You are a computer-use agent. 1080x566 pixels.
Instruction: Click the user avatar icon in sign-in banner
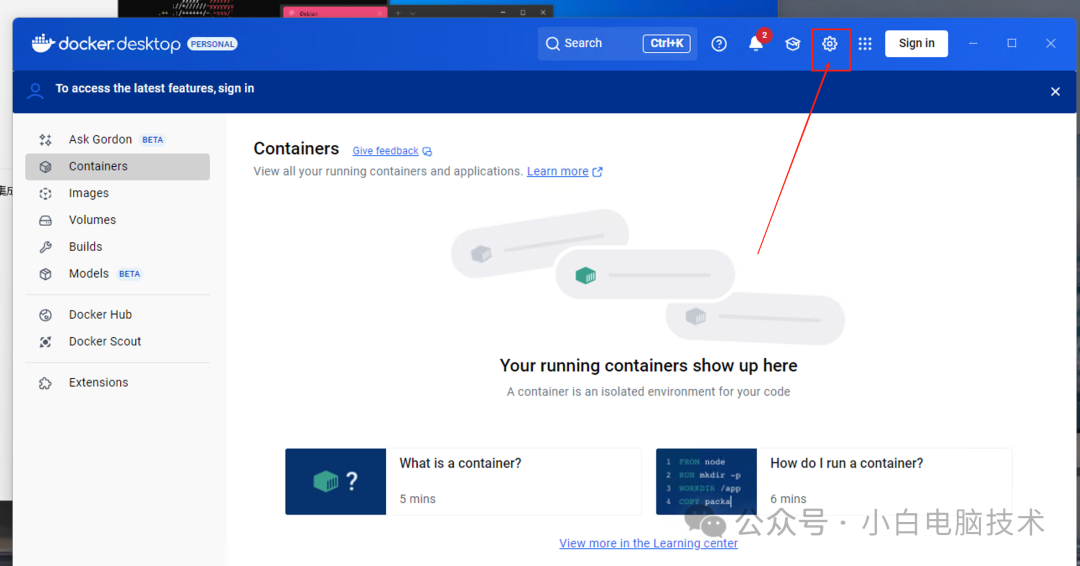tap(35, 90)
